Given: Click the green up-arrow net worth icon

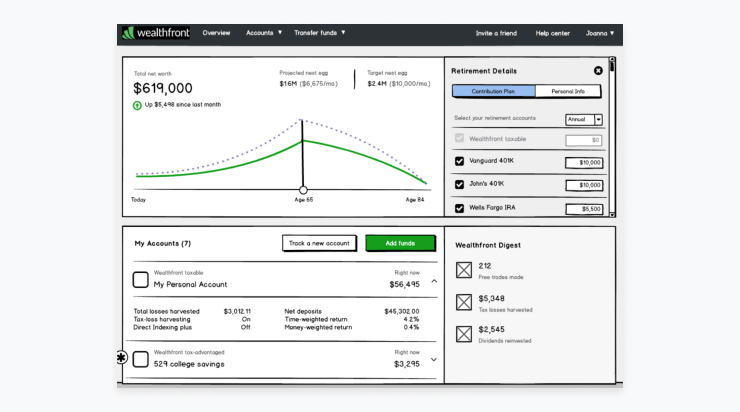Looking at the screenshot, I should pos(137,105).
